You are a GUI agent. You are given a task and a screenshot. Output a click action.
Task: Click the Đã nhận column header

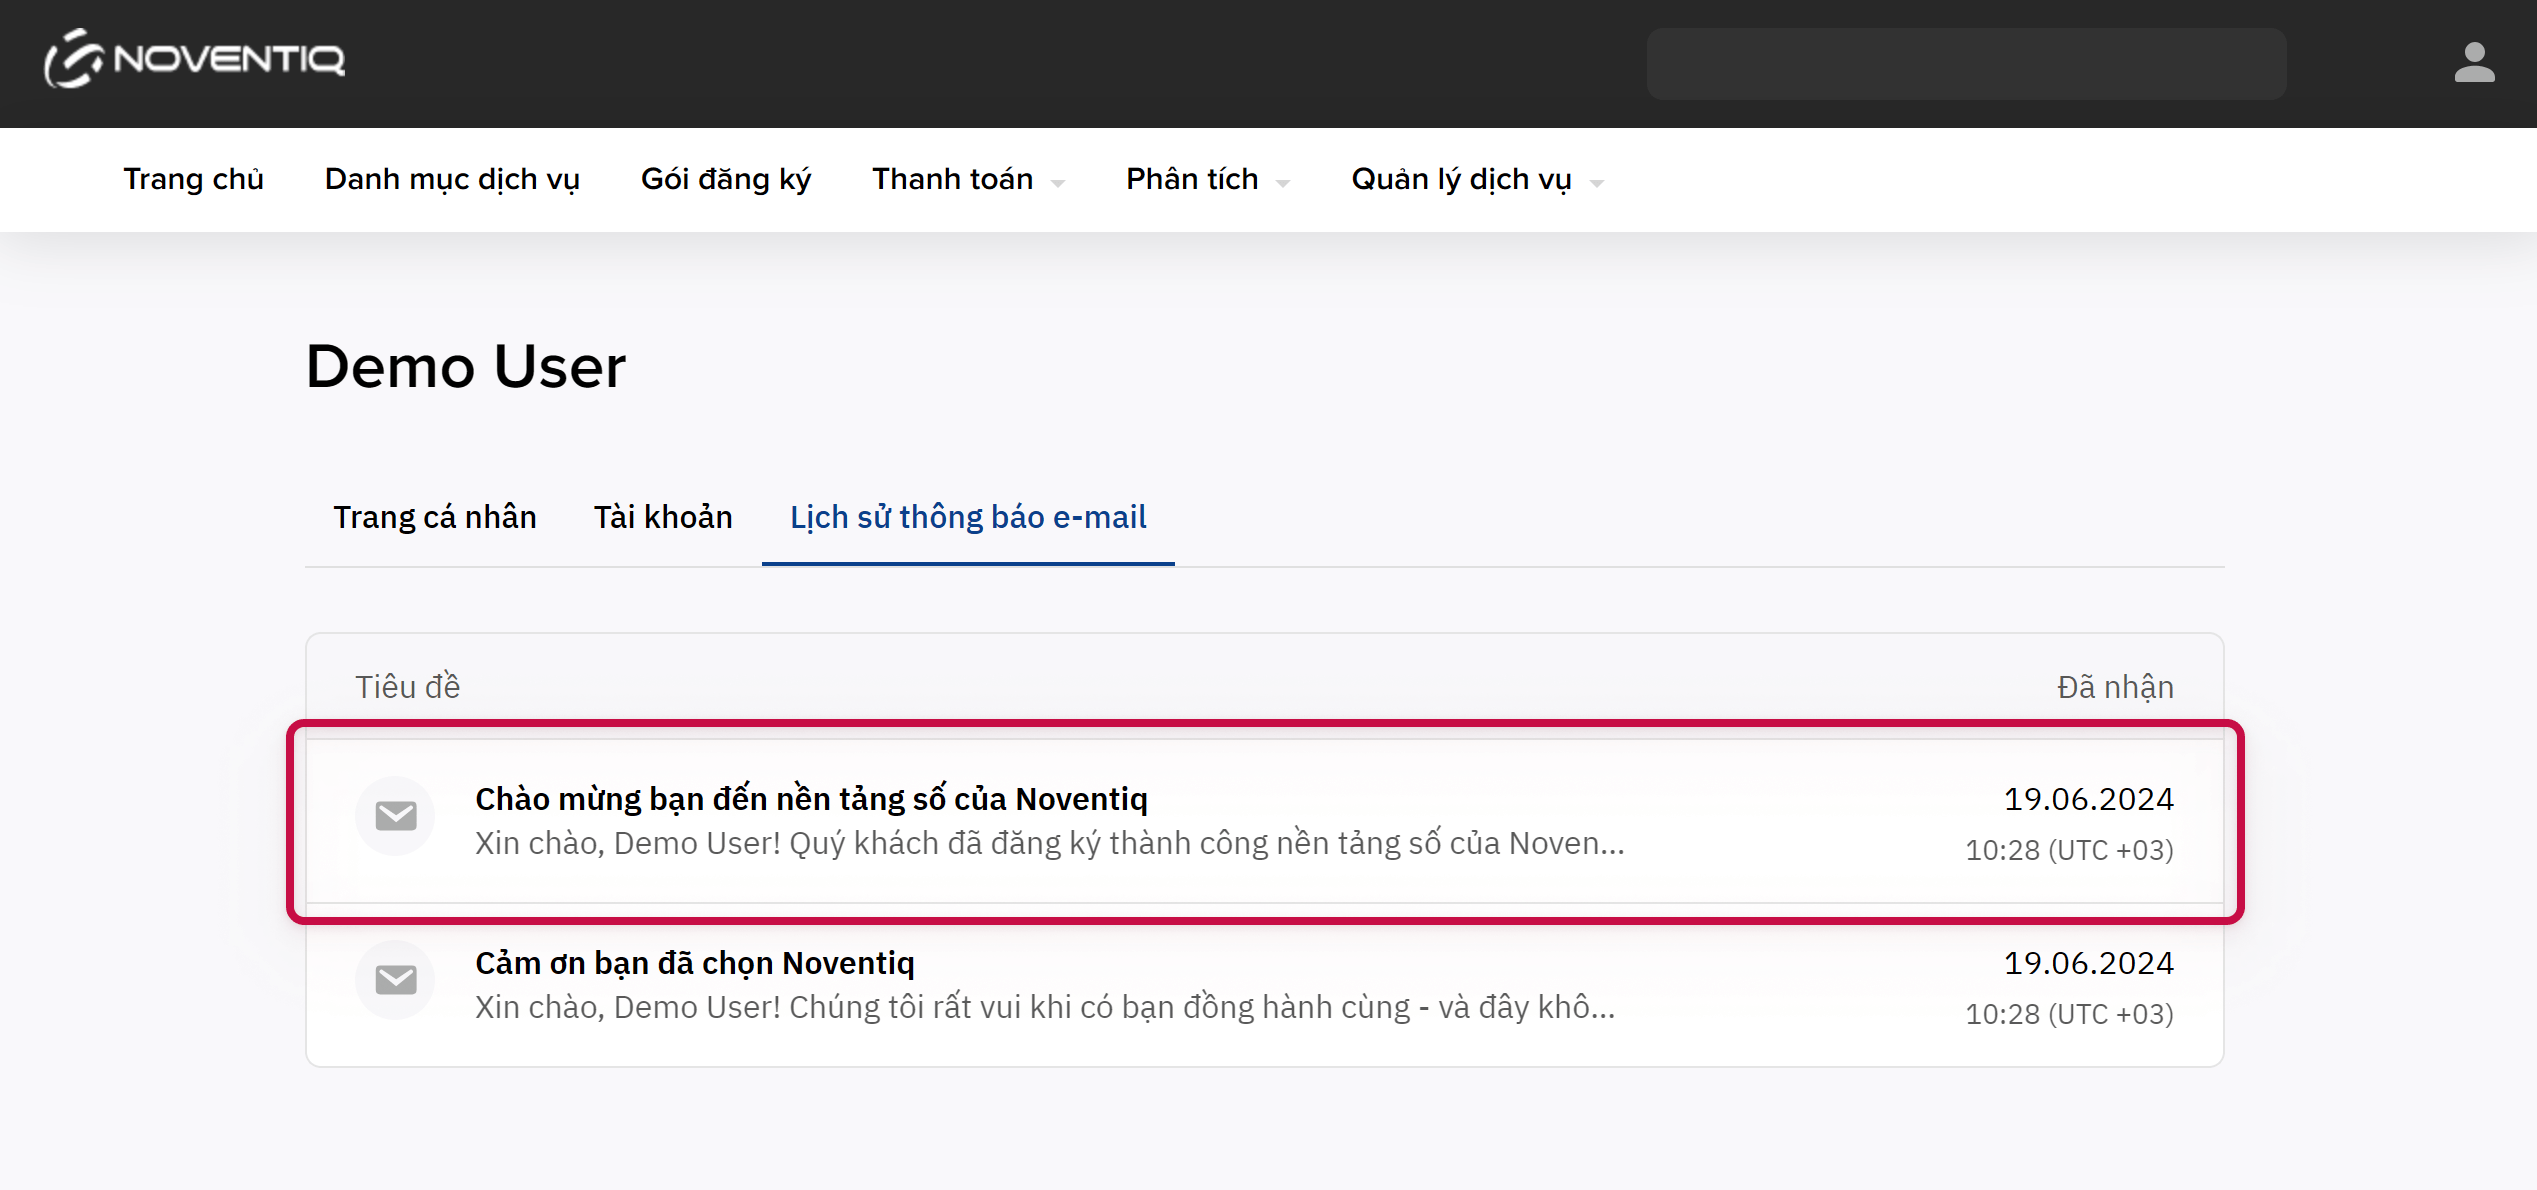pyautogui.click(x=2114, y=687)
